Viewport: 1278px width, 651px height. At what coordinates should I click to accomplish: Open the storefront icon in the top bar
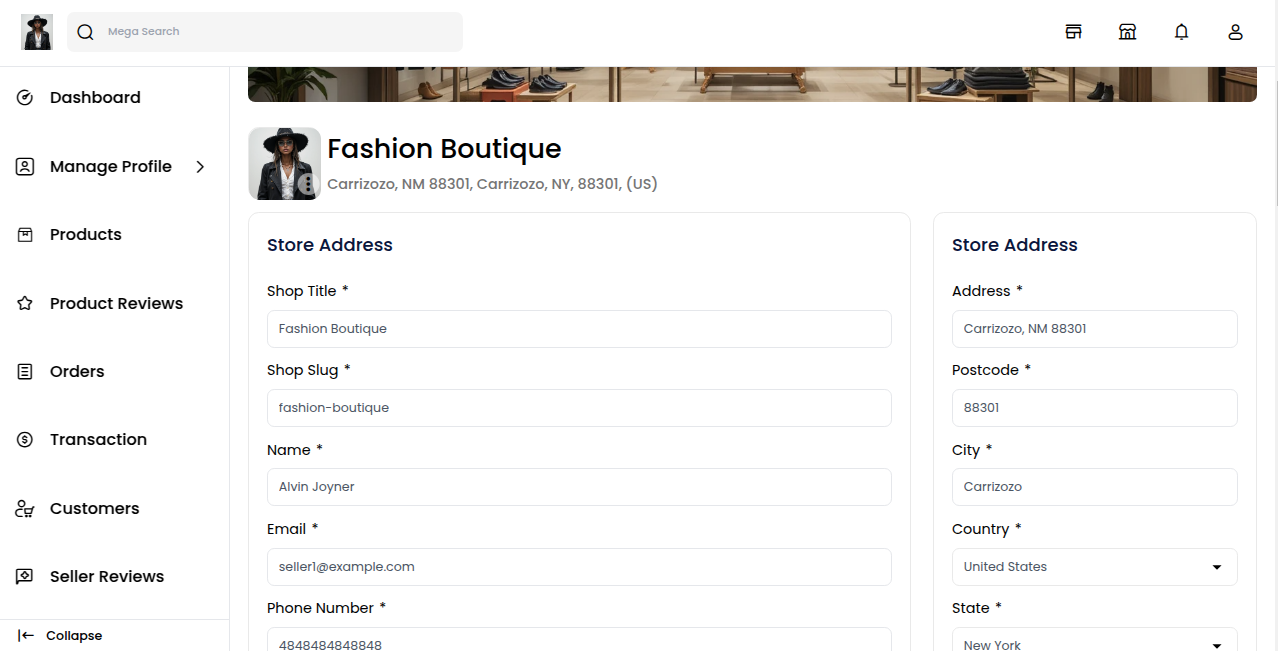(1073, 31)
